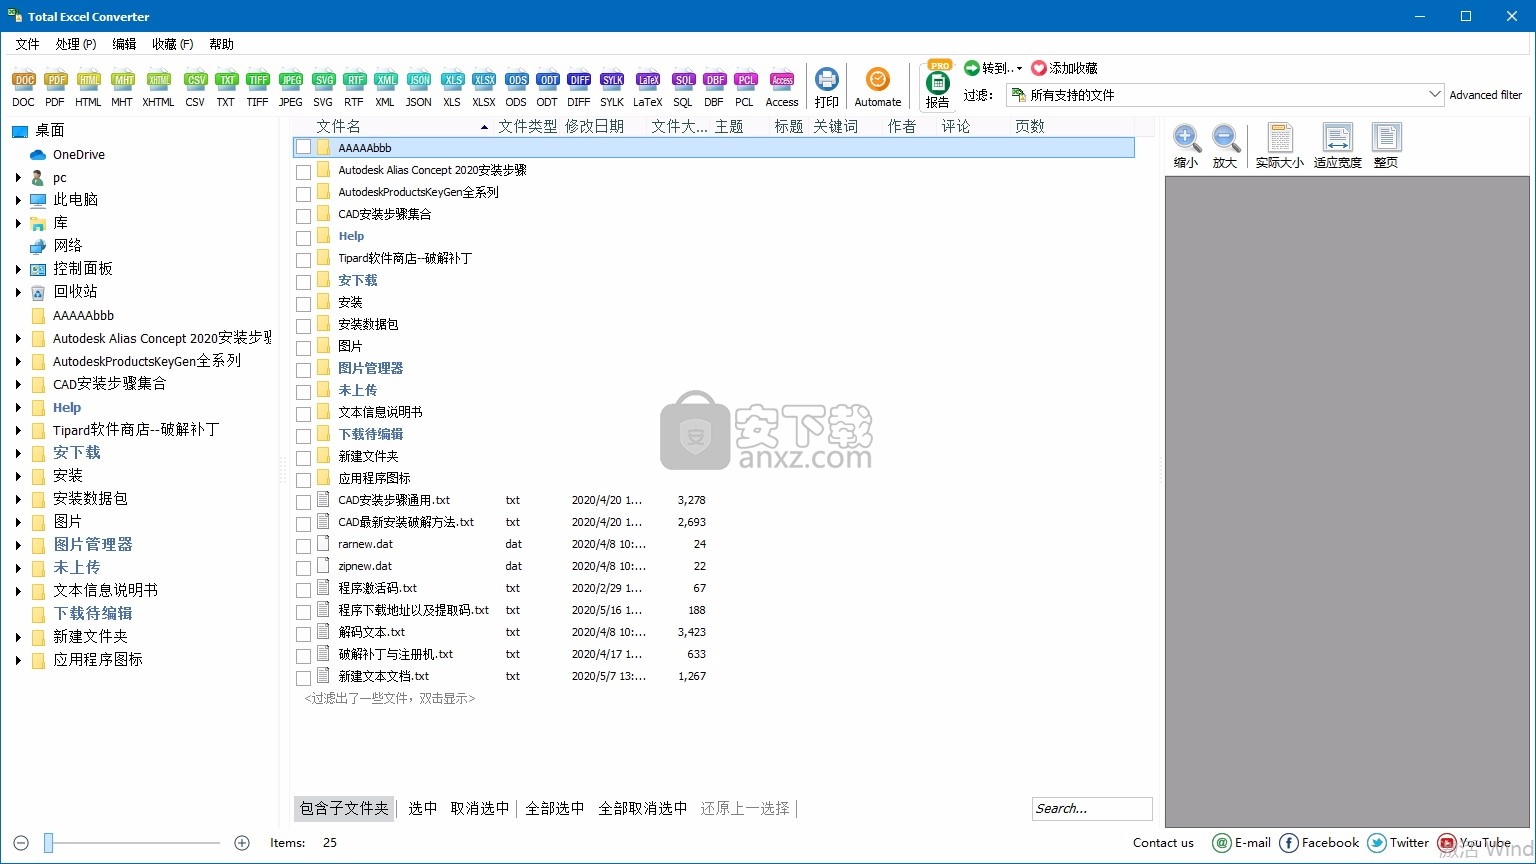Expand 安下载 folder in tree

(18, 453)
